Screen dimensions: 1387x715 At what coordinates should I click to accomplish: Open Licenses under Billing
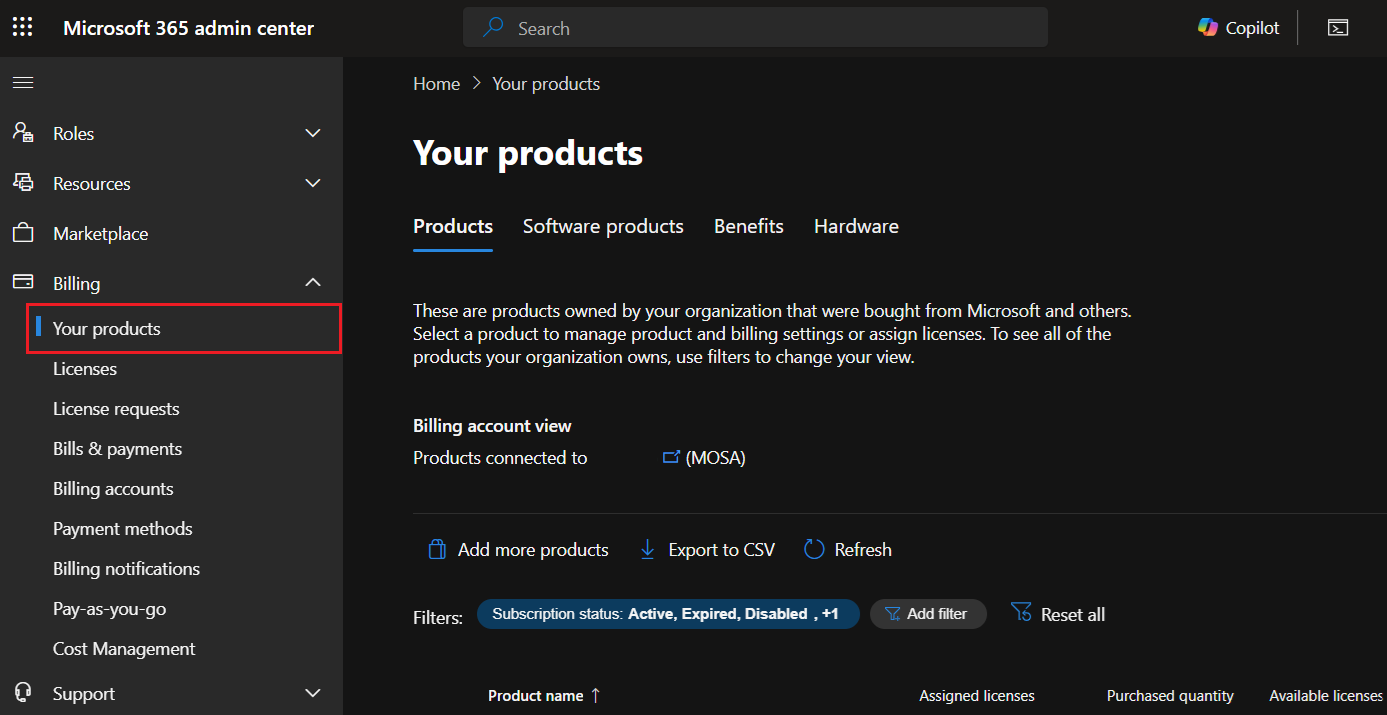point(85,369)
